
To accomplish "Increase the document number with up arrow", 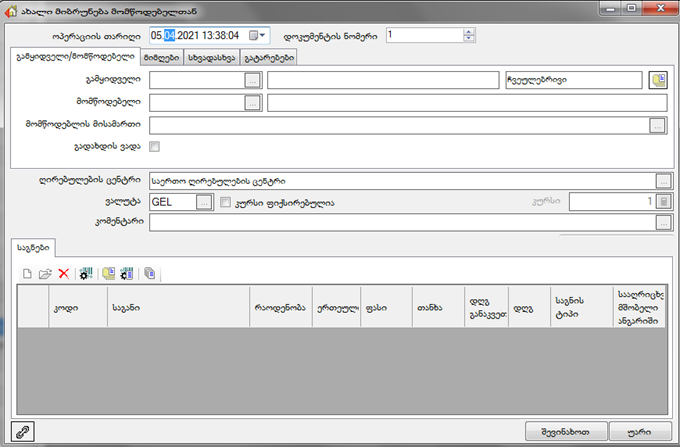I will [467, 31].
